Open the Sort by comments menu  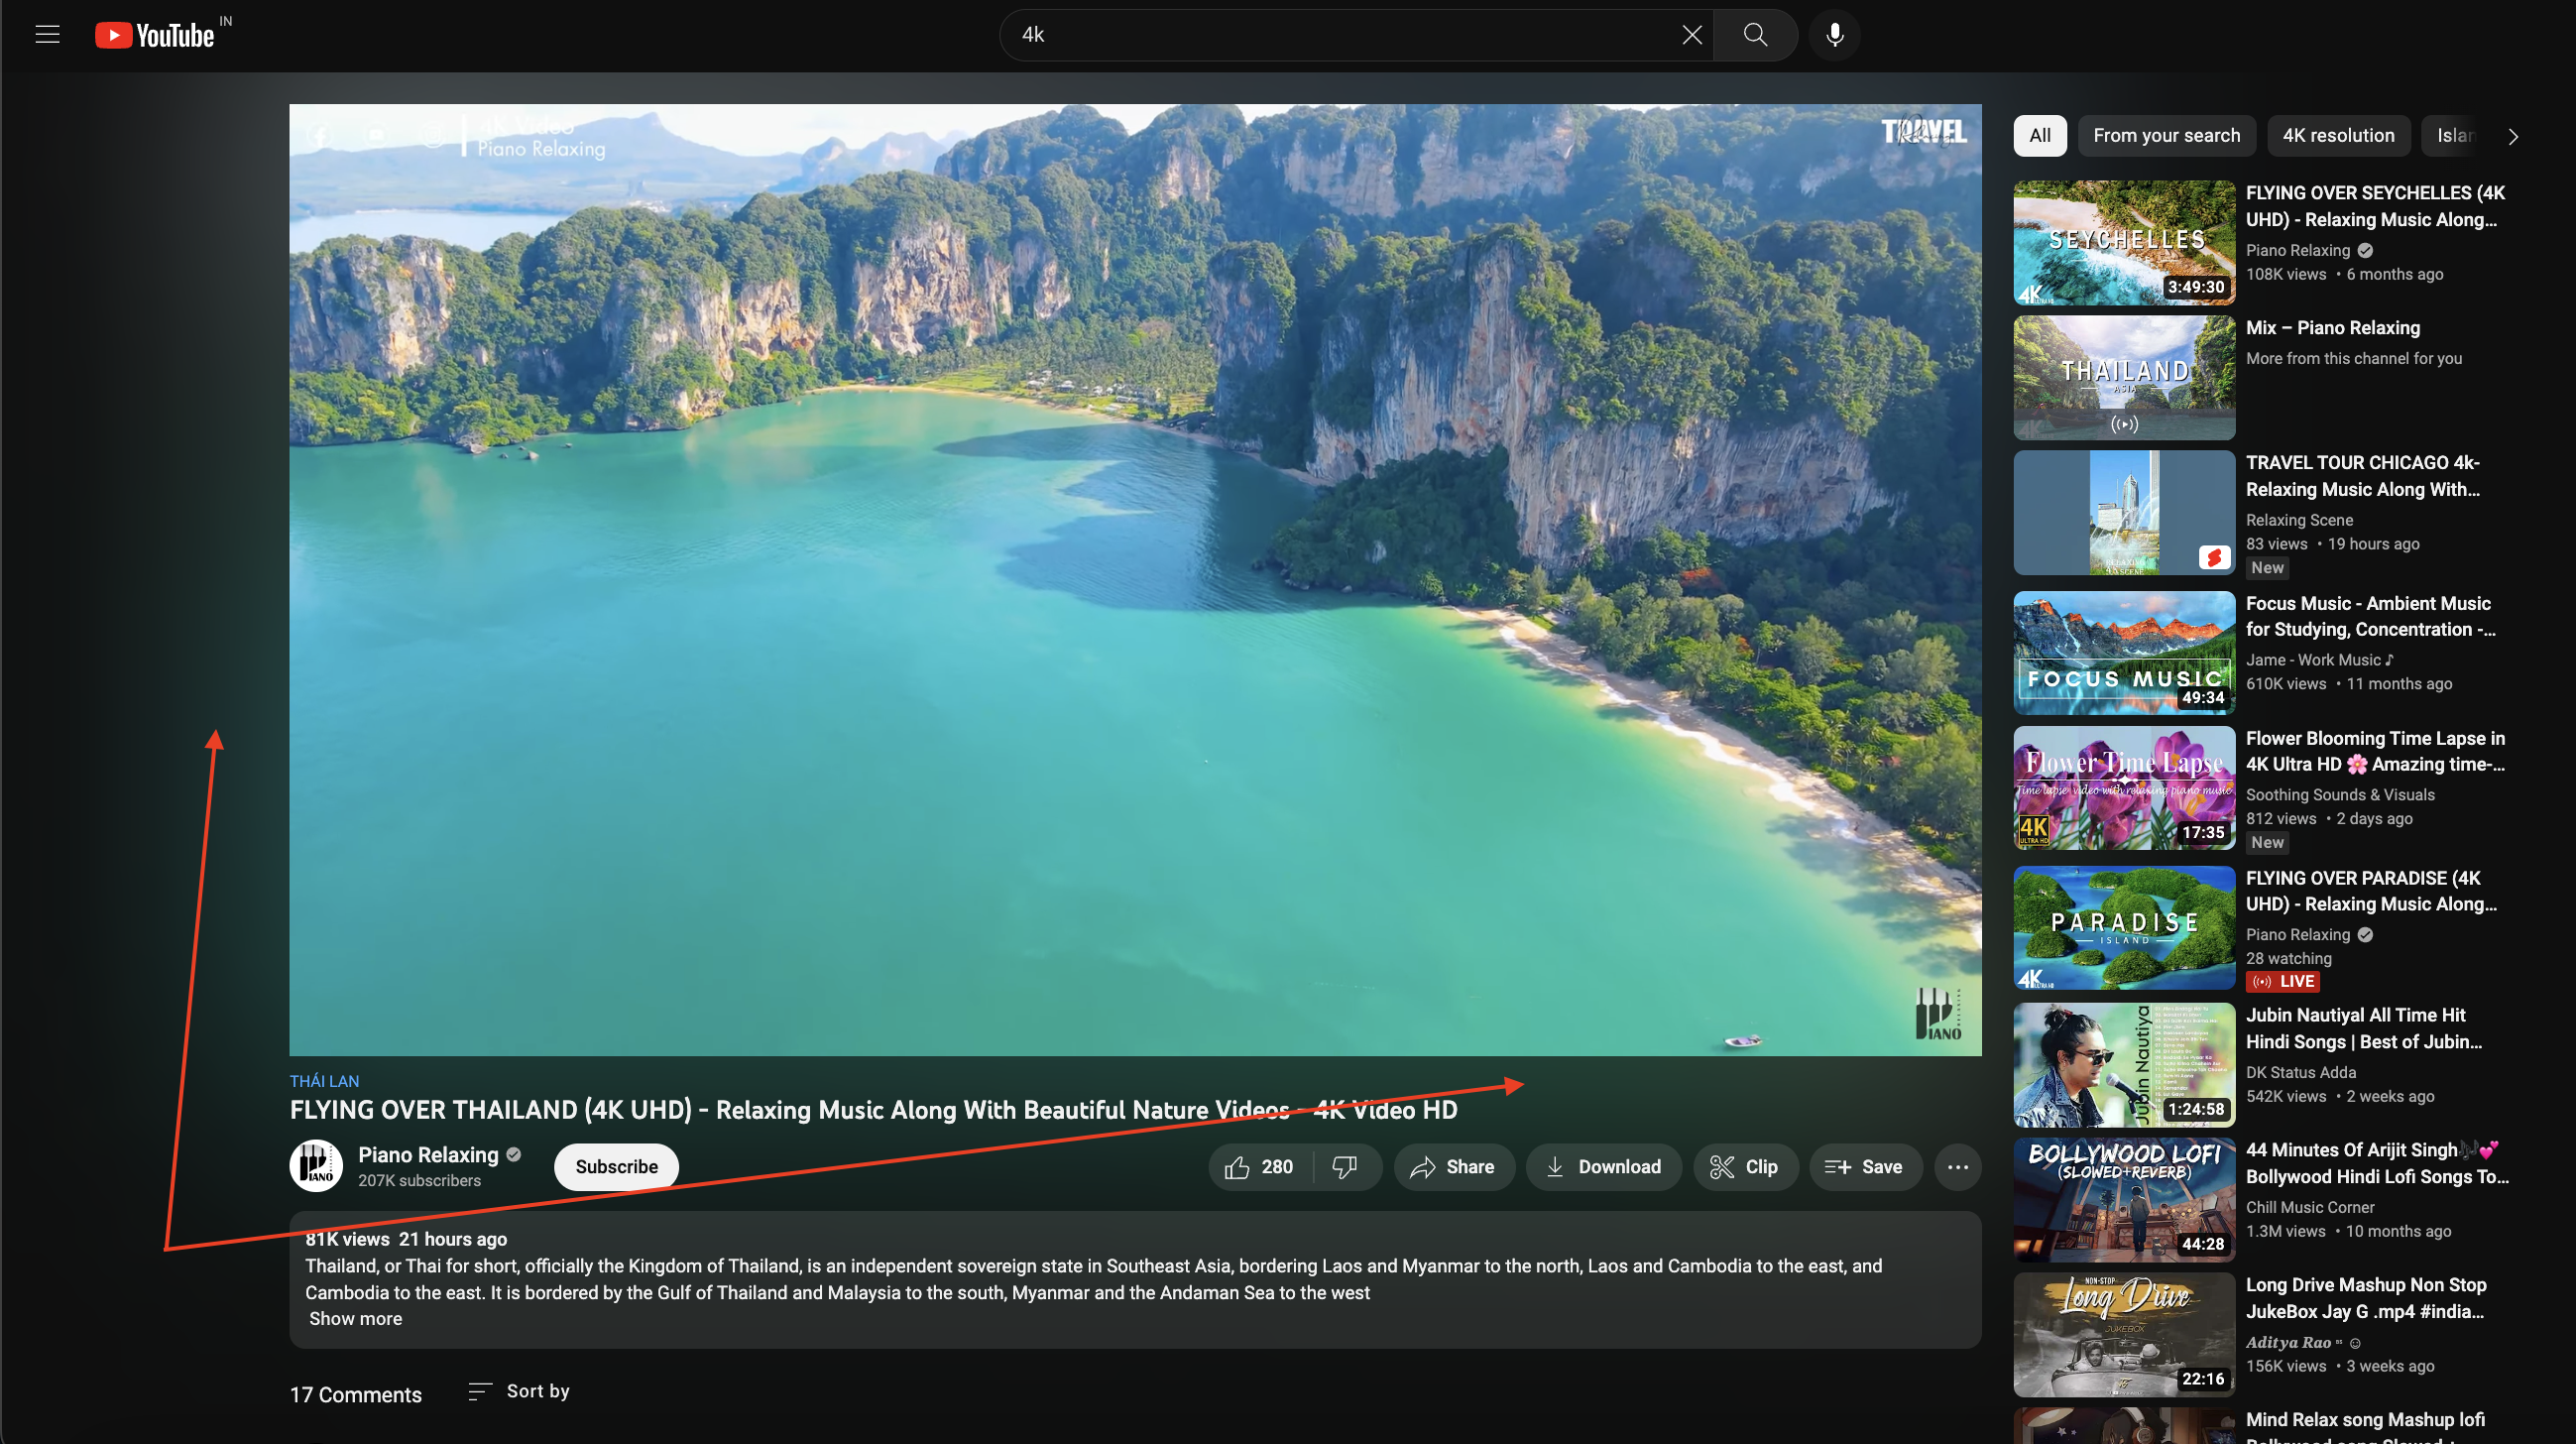(519, 1391)
